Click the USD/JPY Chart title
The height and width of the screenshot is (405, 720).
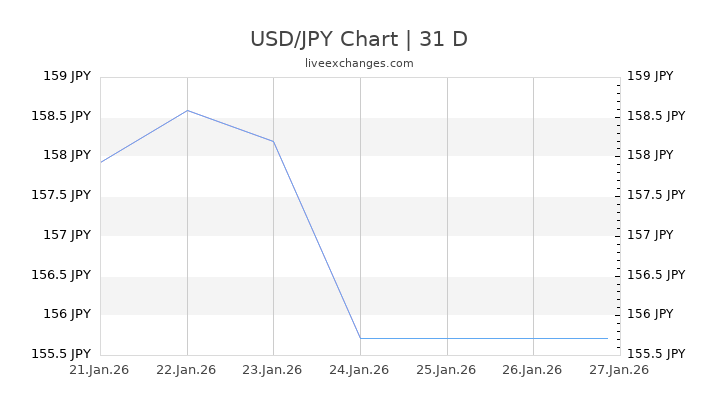point(359,39)
